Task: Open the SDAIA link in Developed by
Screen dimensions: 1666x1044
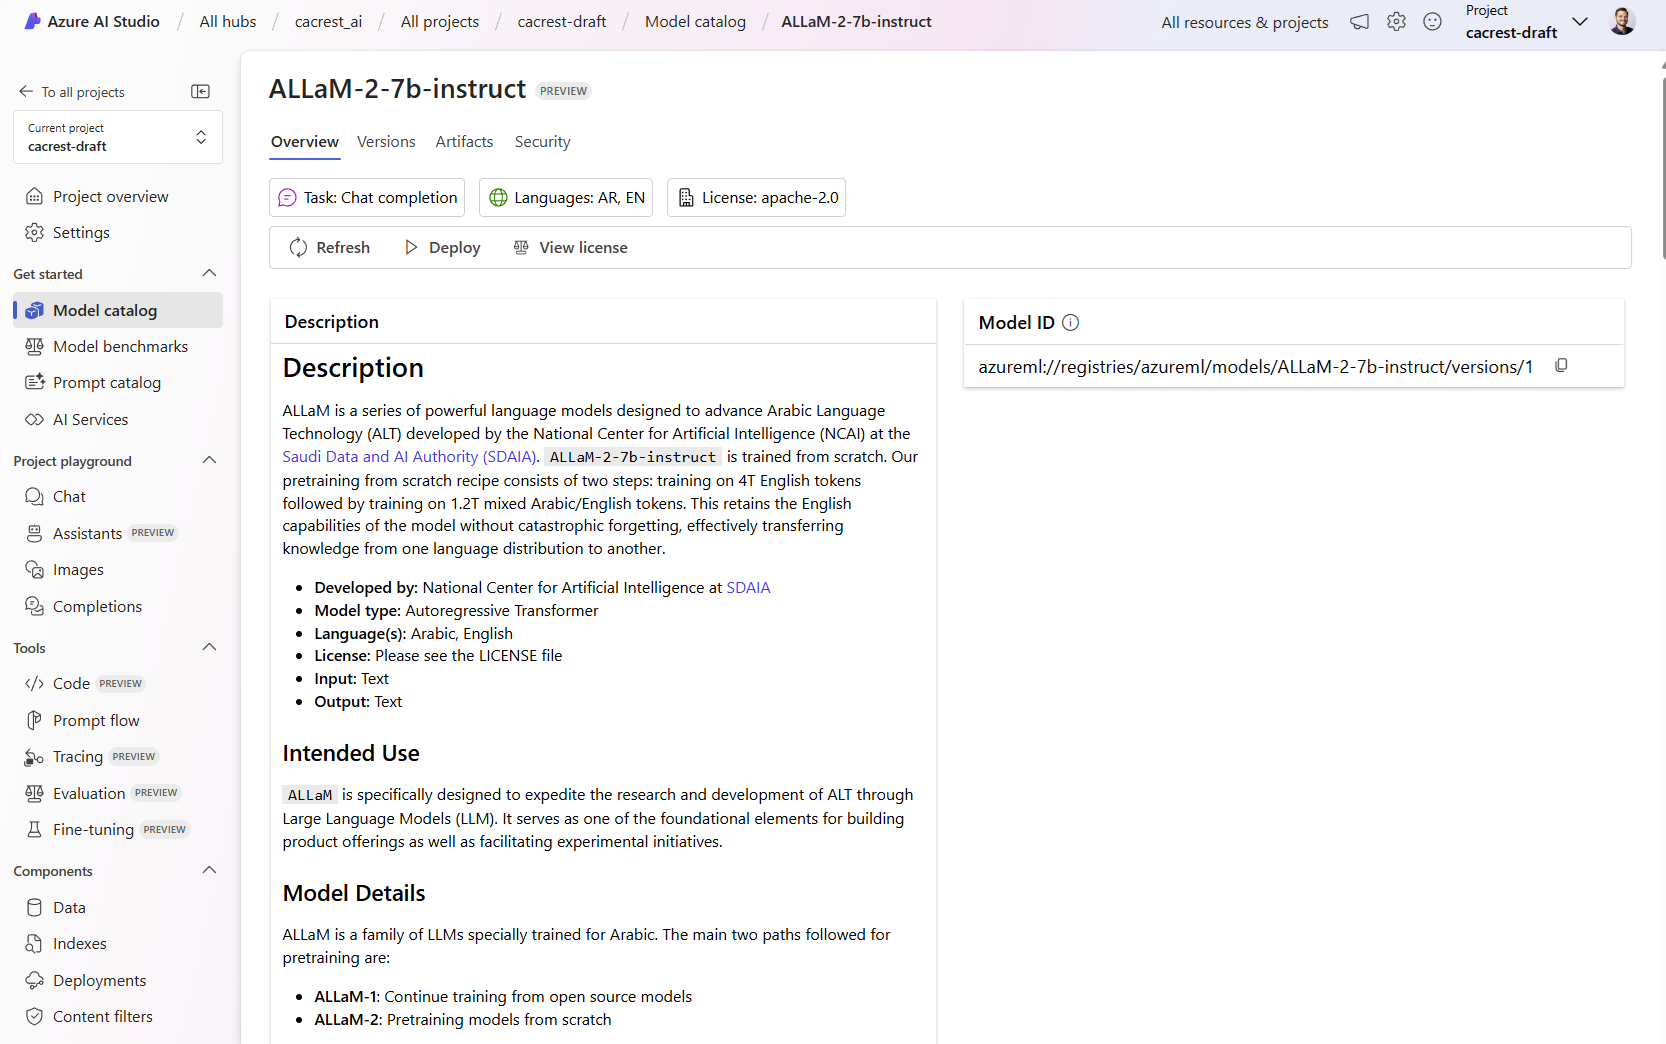Action: click(748, 588)
